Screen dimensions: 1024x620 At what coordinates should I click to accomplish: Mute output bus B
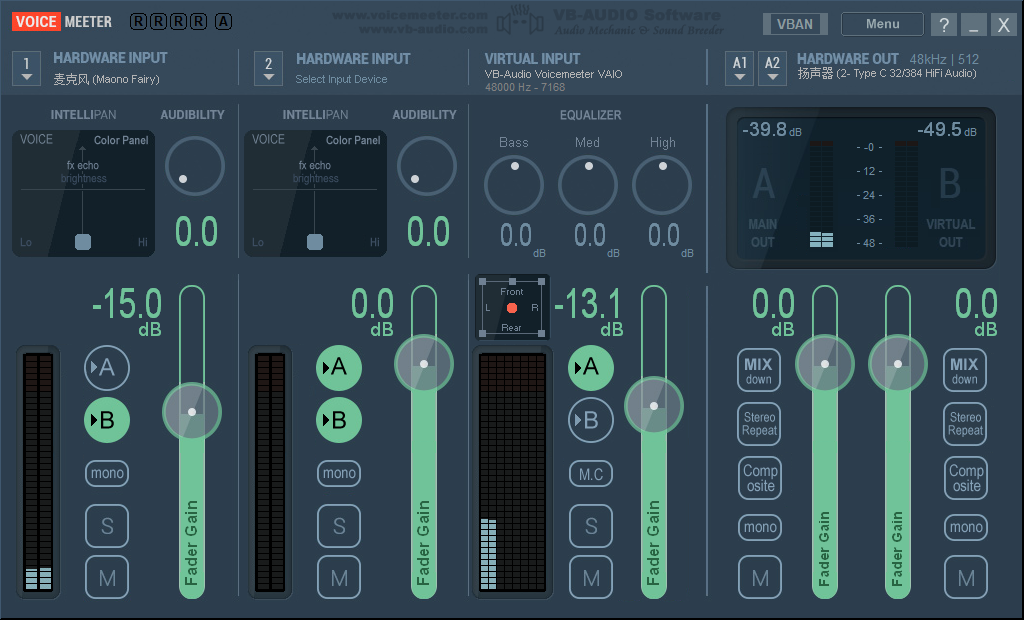(966, 578)
